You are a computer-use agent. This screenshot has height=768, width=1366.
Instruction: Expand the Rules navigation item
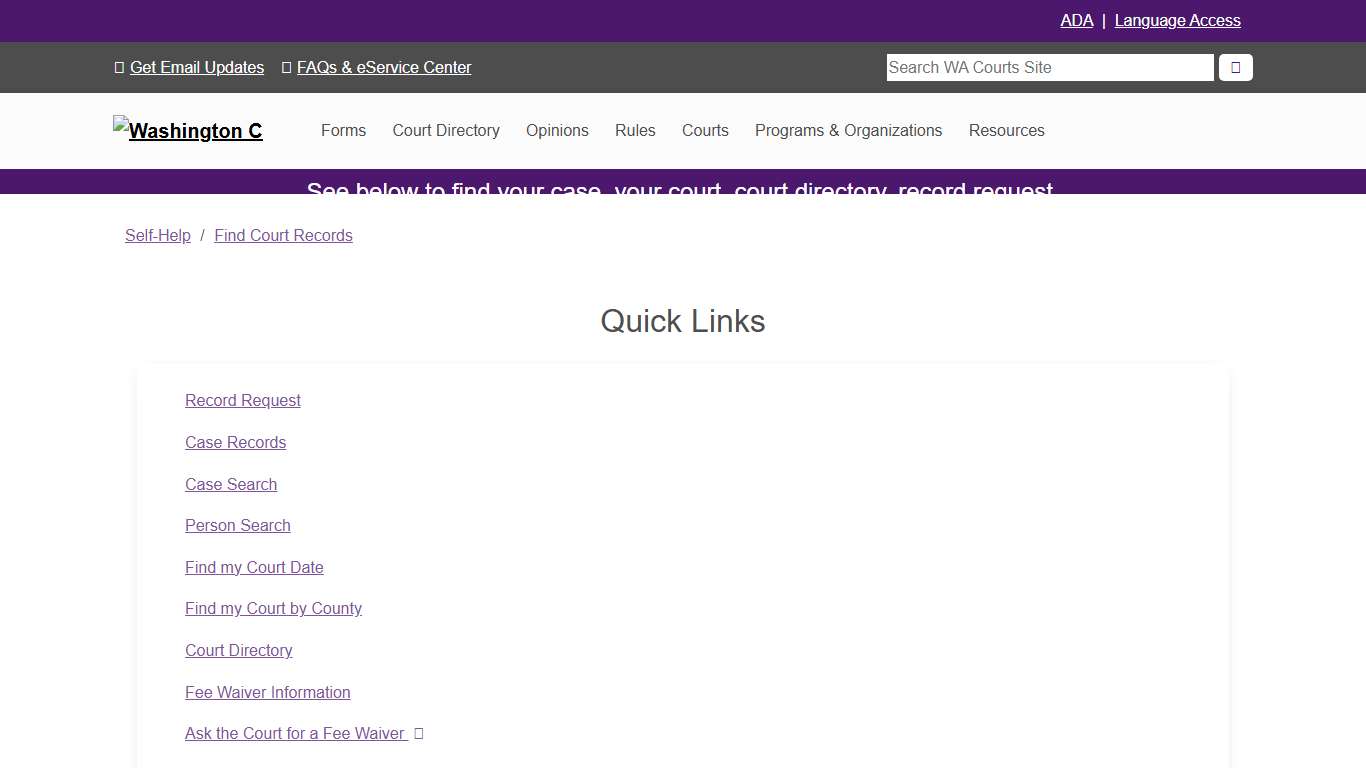[x=635, y=131]
